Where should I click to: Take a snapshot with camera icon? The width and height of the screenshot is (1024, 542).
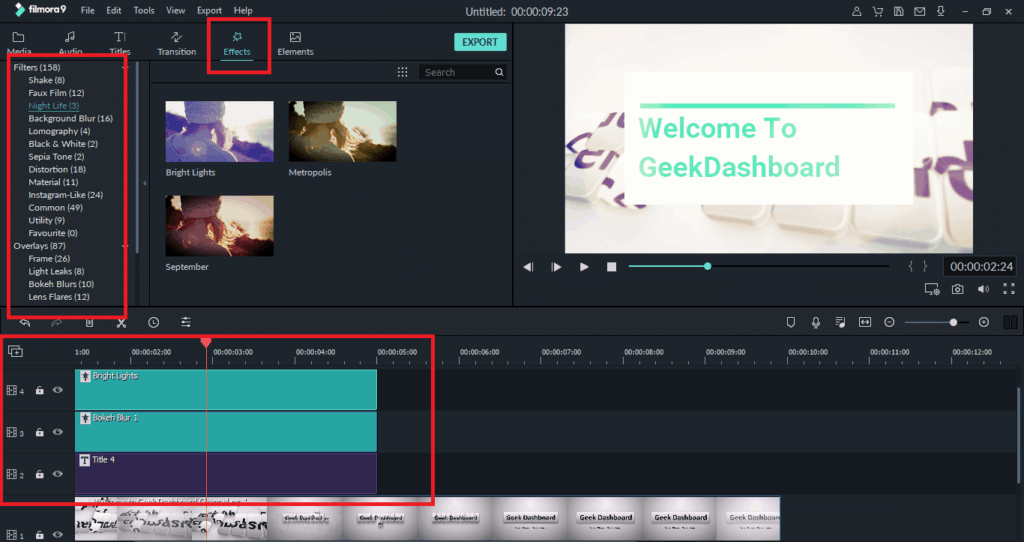tap(957, 289)
